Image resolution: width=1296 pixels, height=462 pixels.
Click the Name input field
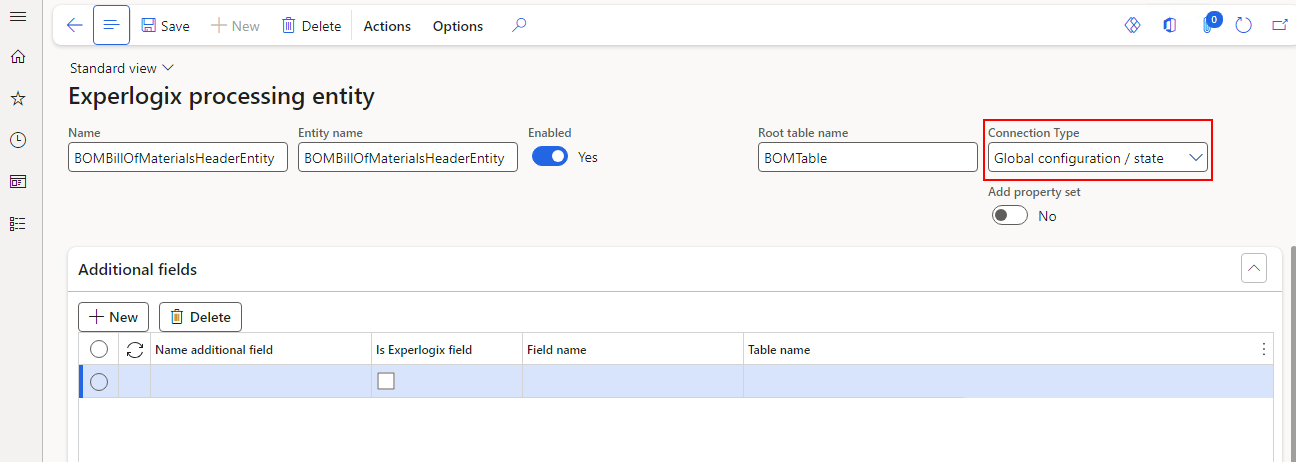coord(178,157)
